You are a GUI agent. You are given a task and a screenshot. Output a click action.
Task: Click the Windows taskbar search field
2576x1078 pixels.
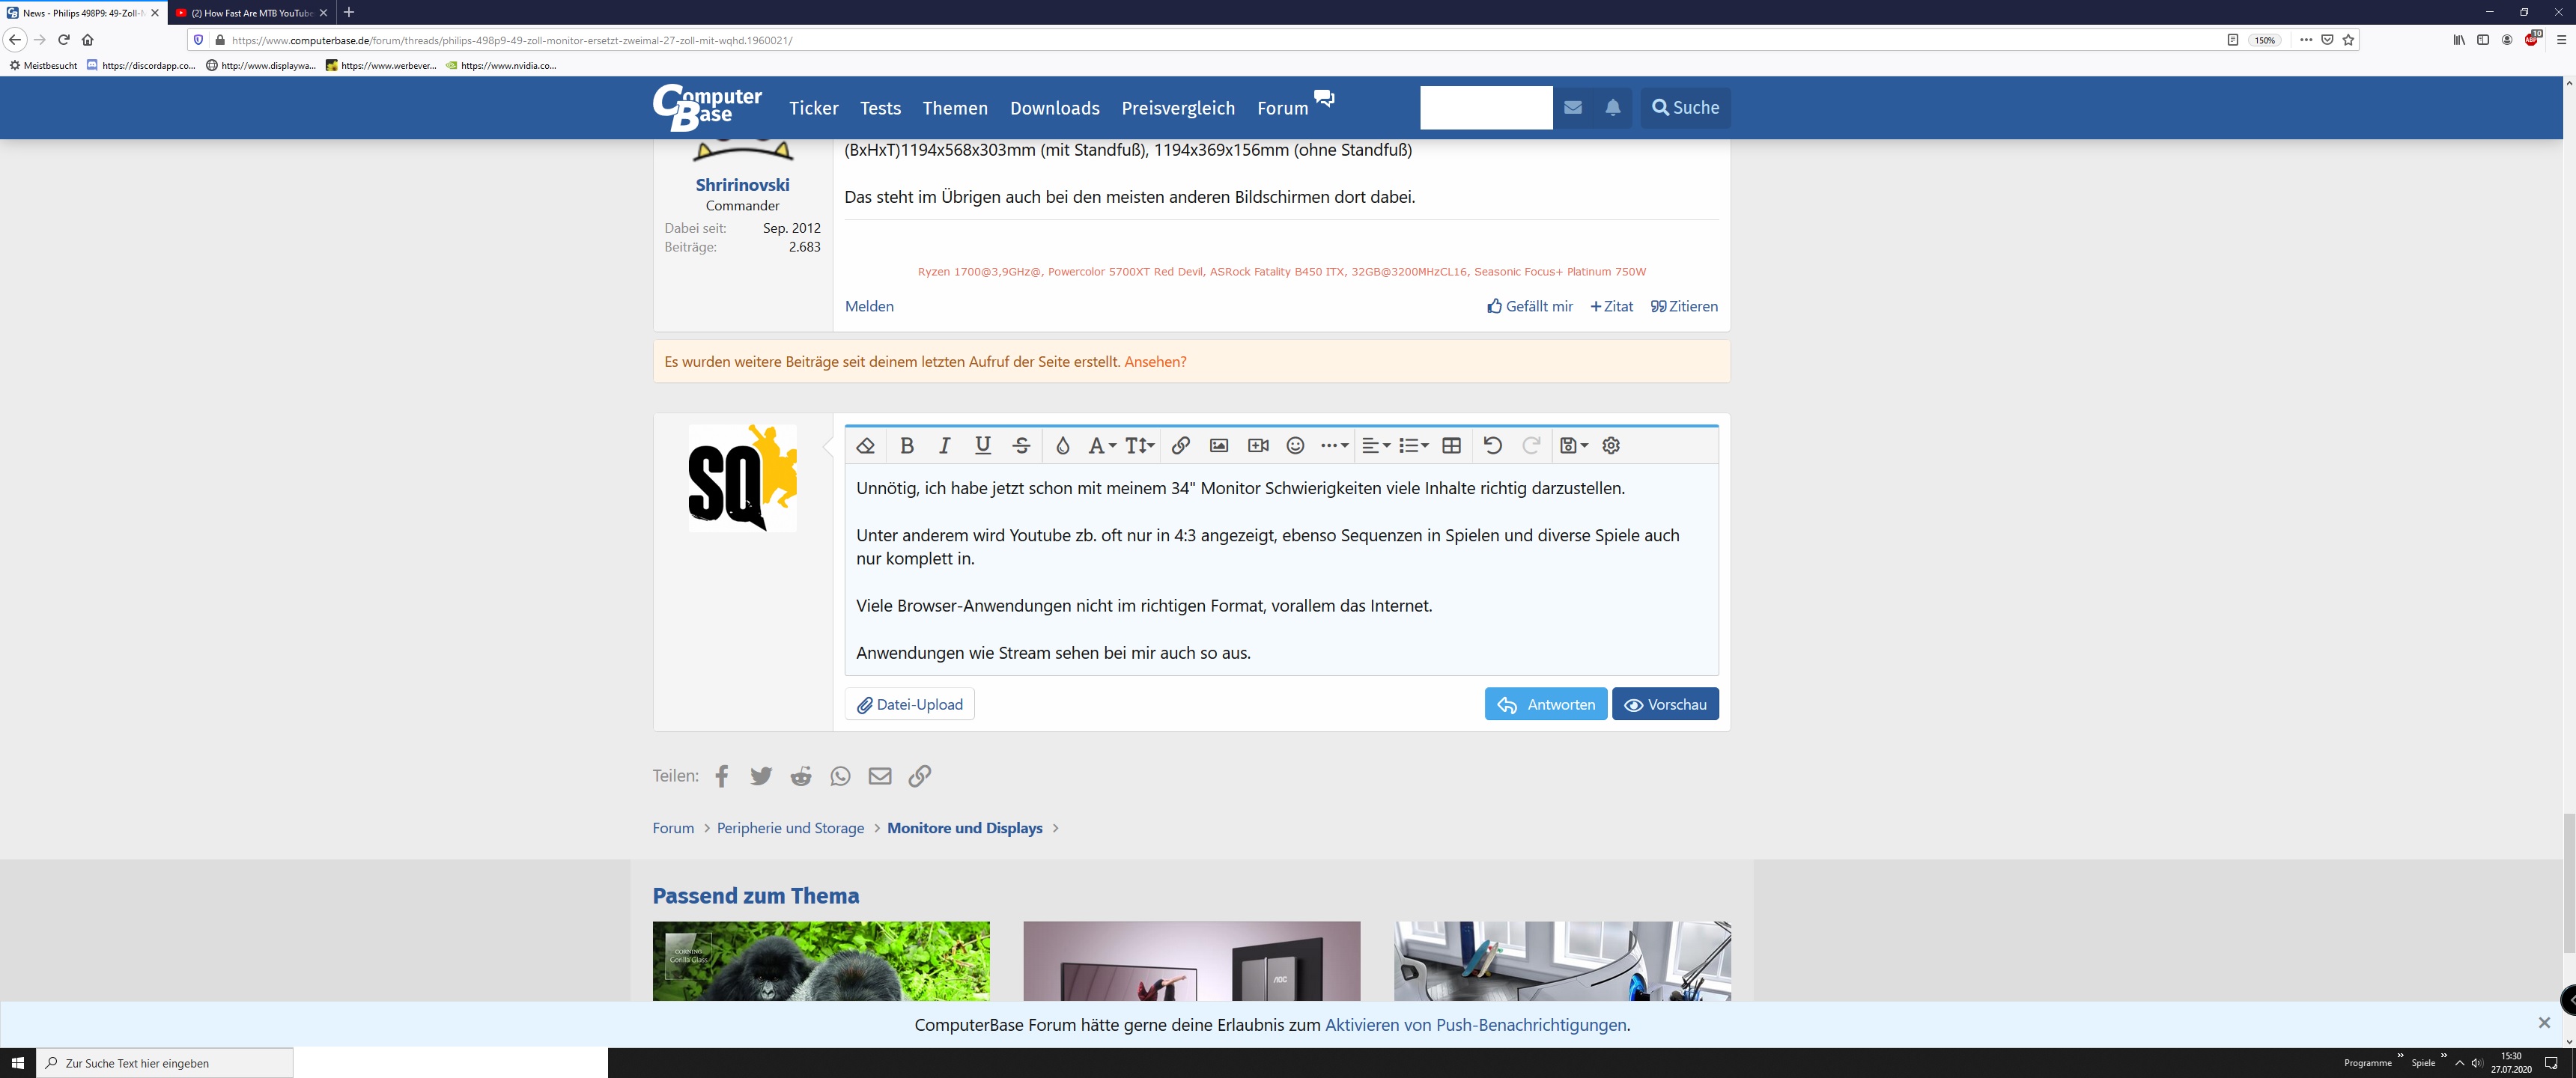click(x=165, y=1063)
